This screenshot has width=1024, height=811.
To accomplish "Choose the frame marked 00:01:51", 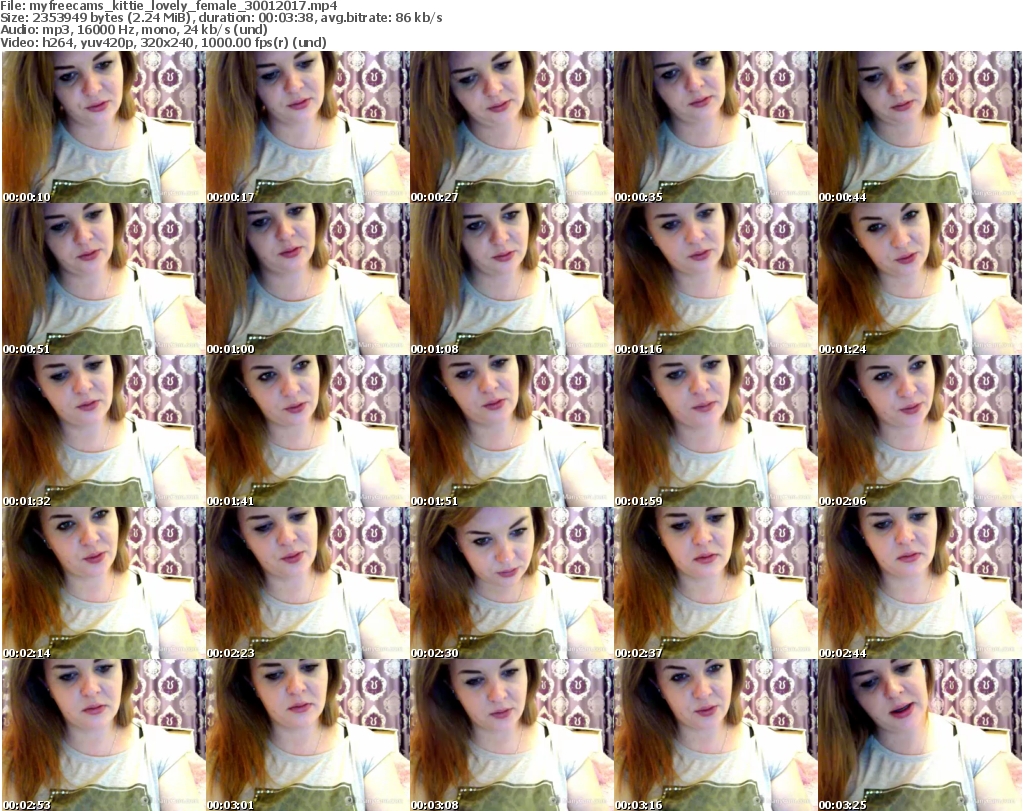I will coord(511,431).
